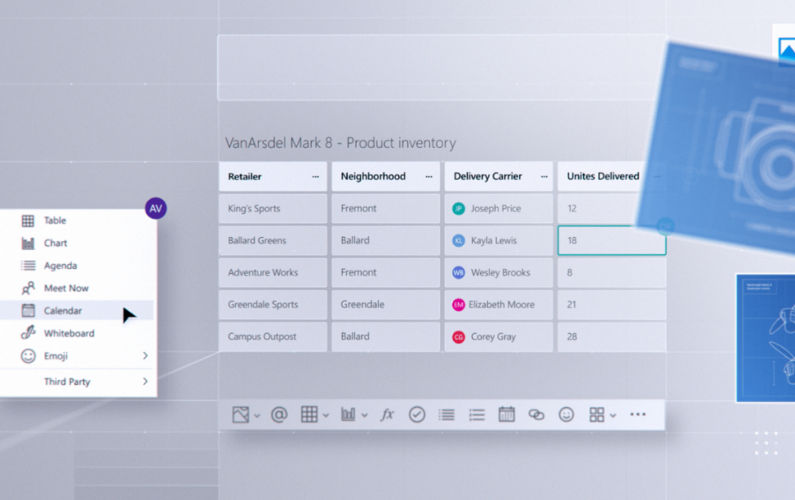Click the Unites Delivered column header
The height and width of the screenshot is (500, 795).
pos(603,176)
